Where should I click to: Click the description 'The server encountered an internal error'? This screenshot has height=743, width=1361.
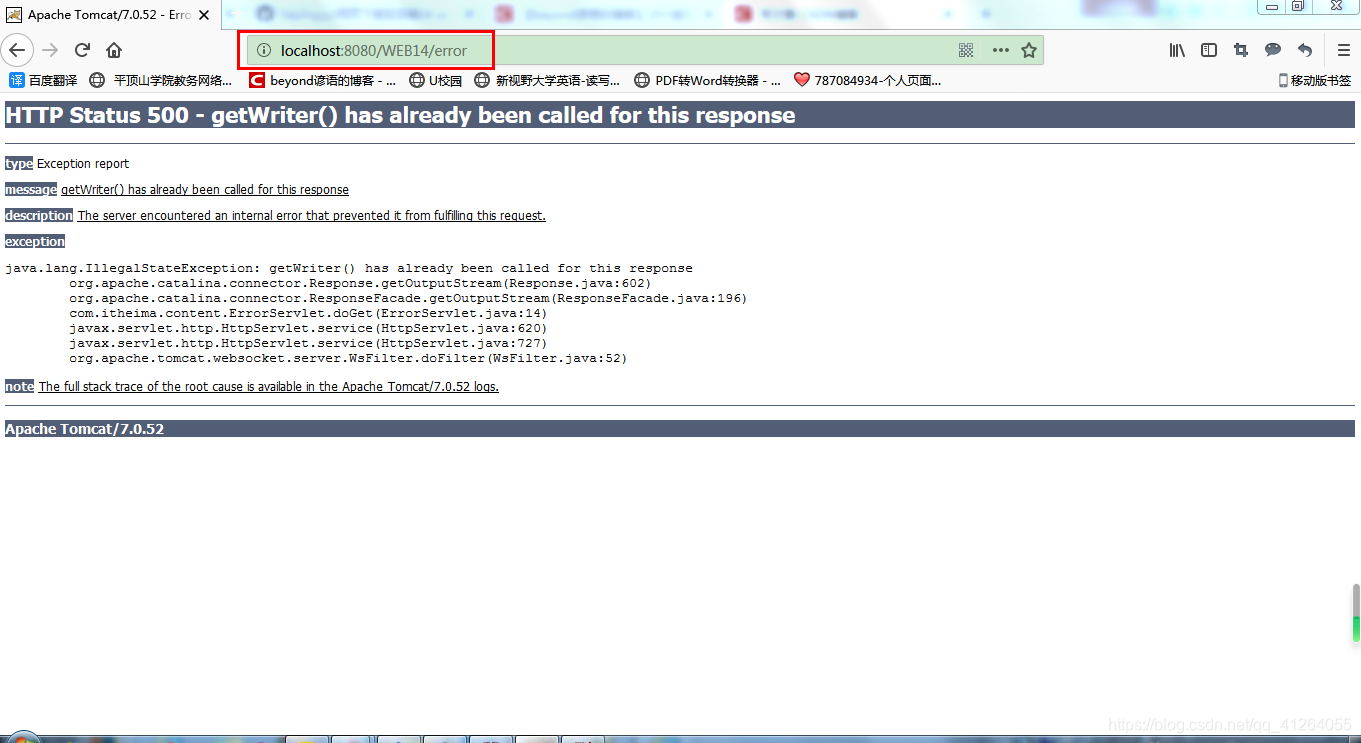[x=312, y=215]
